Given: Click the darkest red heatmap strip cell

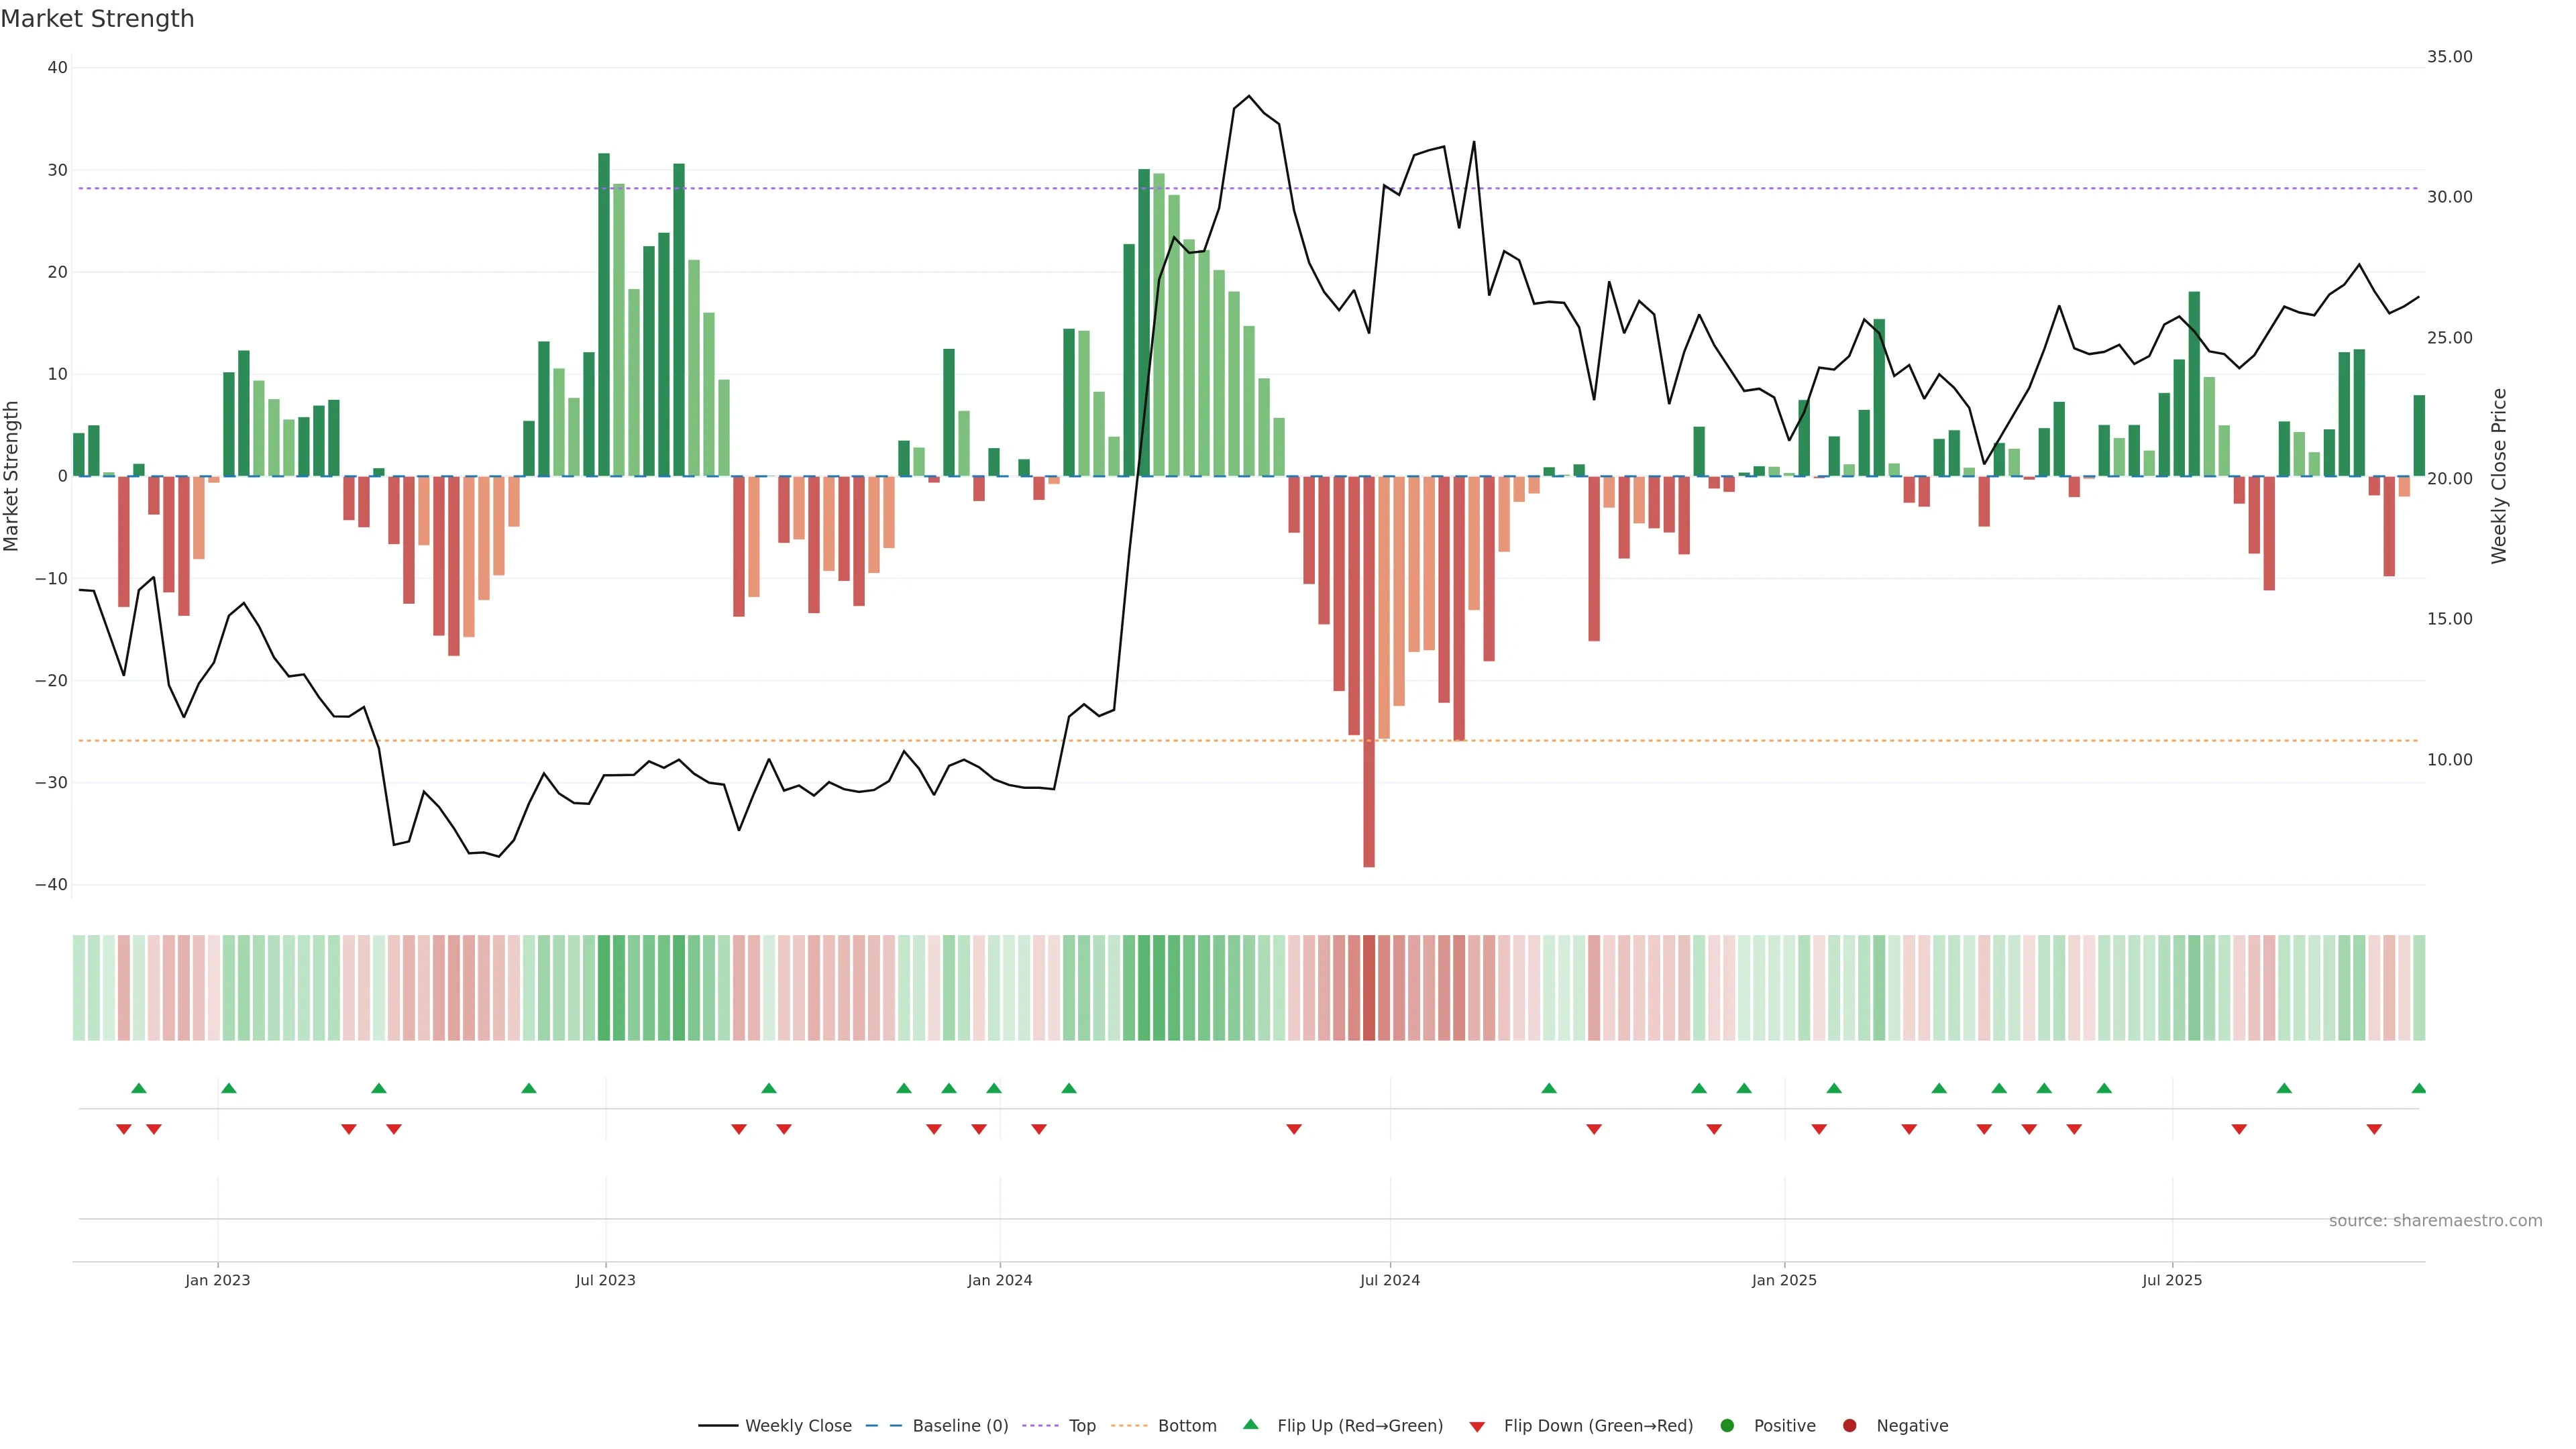Looking at the screenshot, I should (1368, 988).
